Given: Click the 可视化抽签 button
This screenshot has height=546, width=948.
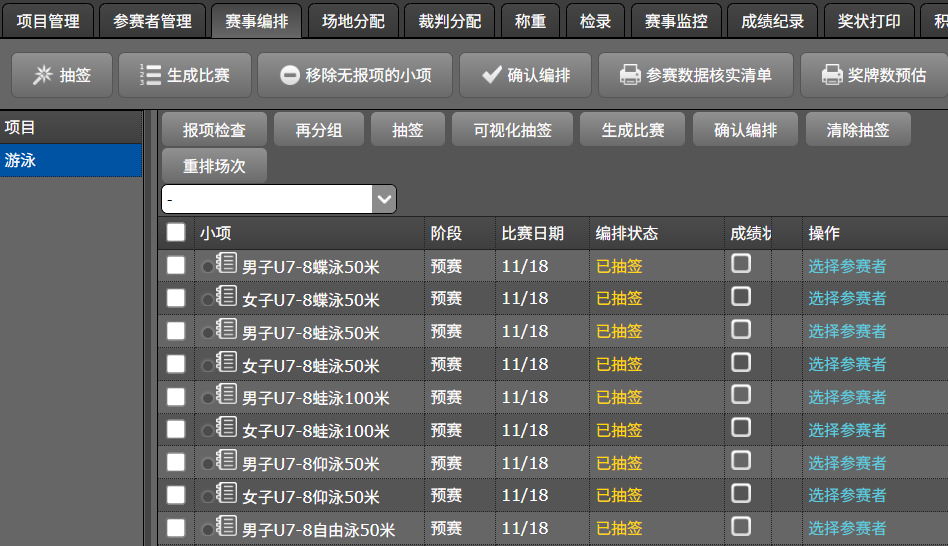Looking at the screenshot, I should 512,130.
